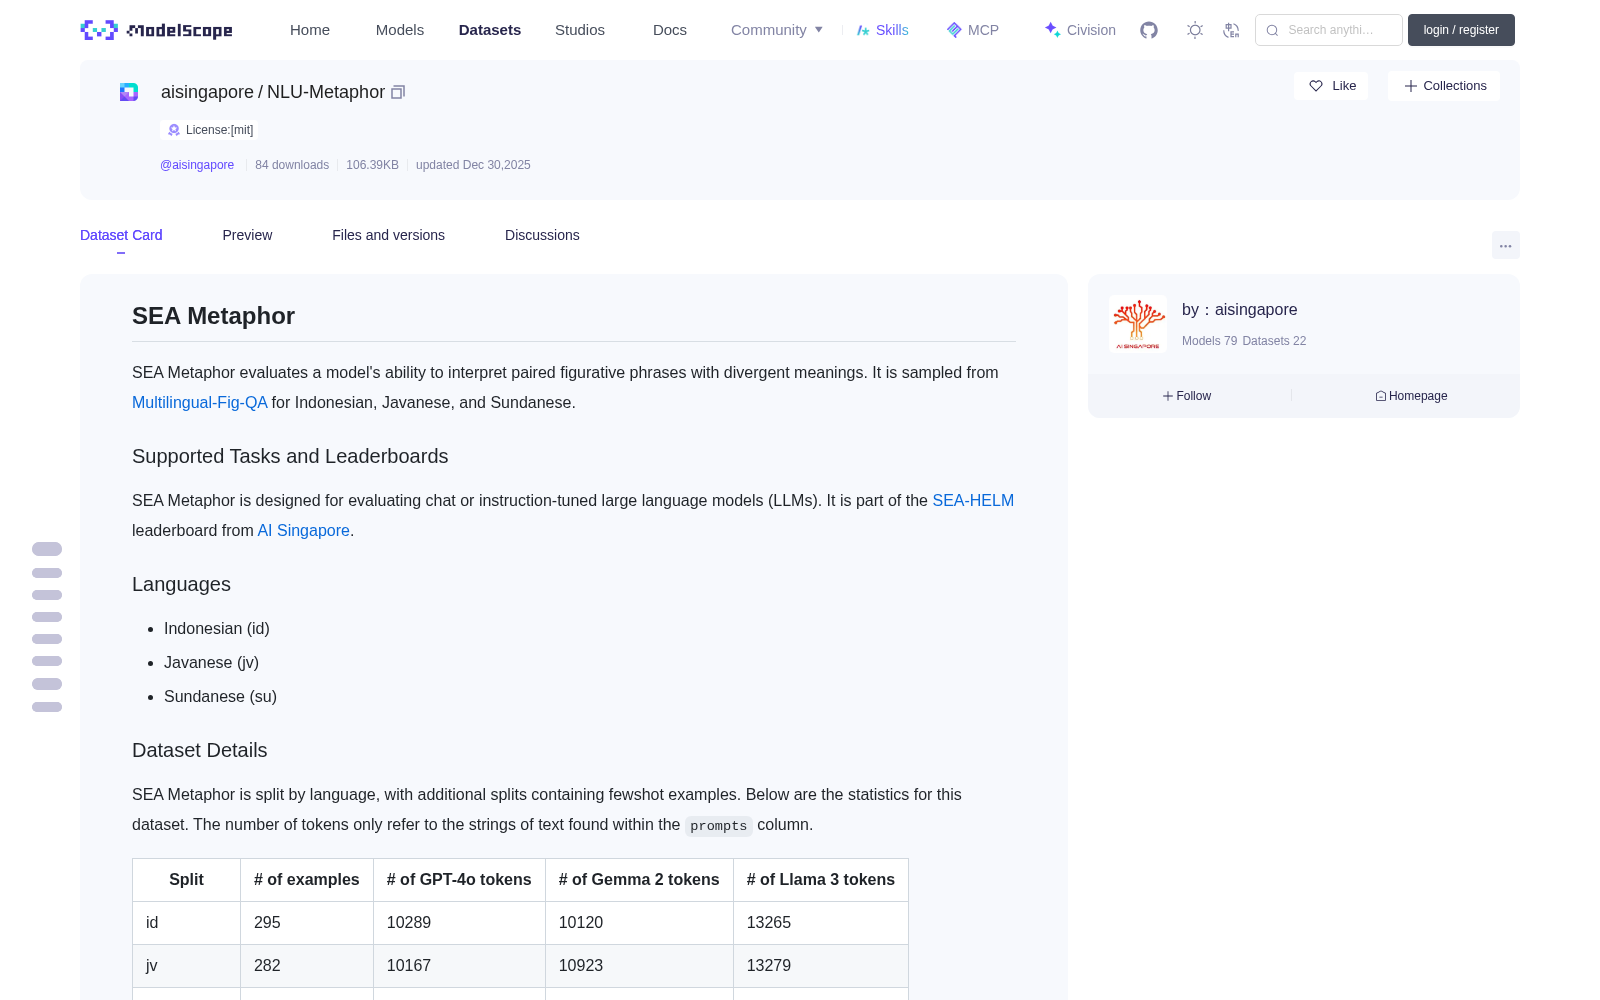
Task: Click the 10120 table cell
Action: (x=639, y=923)
